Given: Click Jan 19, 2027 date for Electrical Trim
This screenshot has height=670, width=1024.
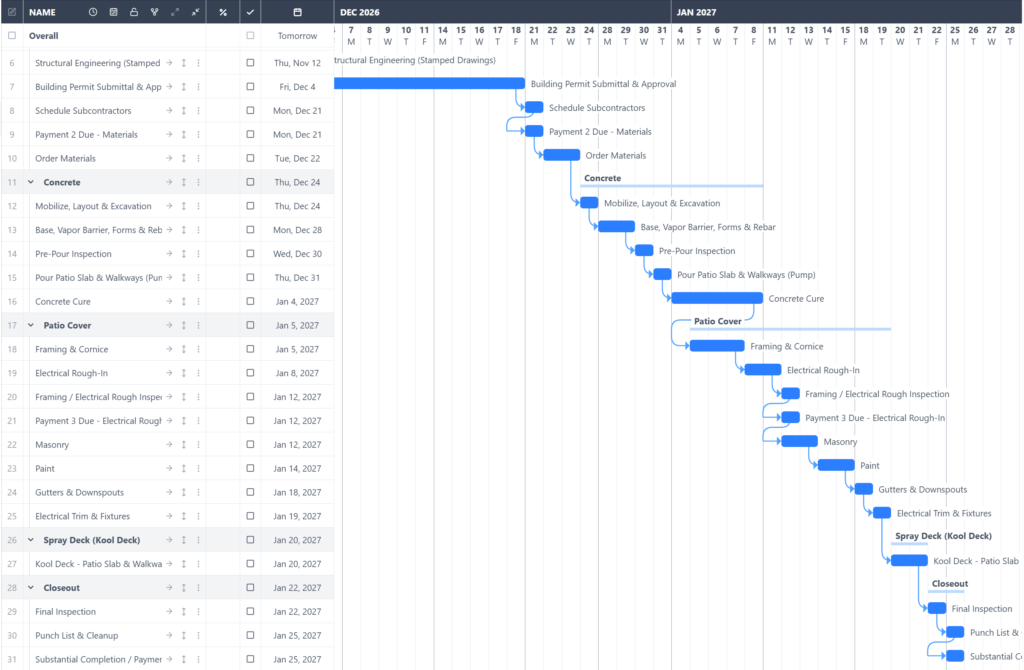Looking at the screenshot, I should click(297, 516).
